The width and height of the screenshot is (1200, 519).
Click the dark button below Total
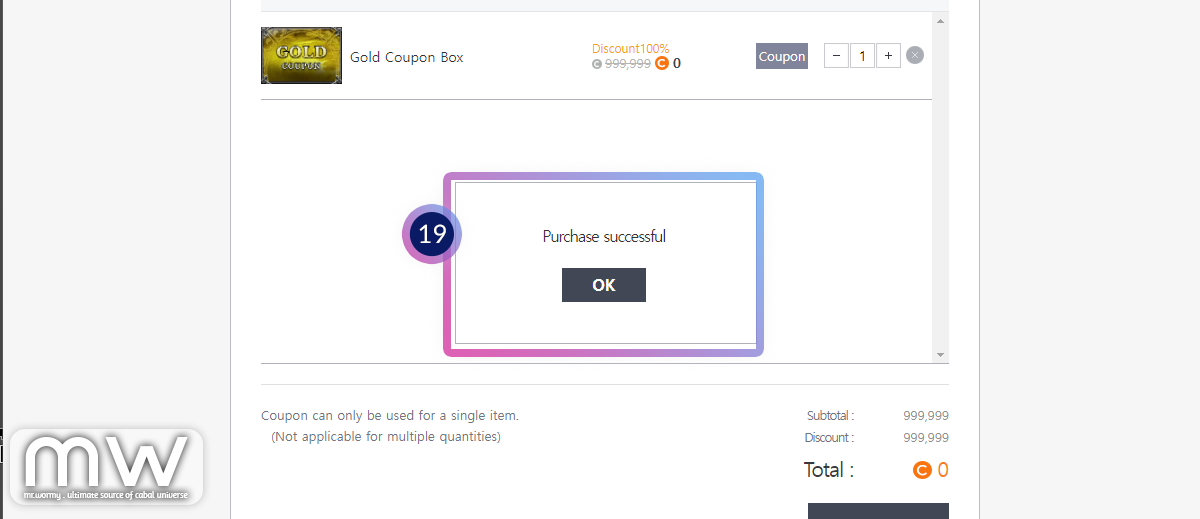coord(878,511)
